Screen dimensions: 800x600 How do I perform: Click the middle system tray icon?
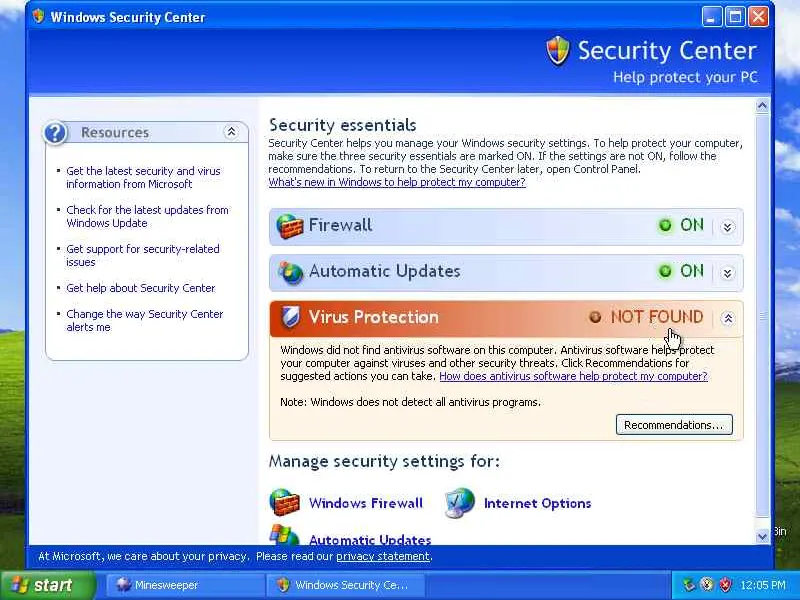(707, 584)
